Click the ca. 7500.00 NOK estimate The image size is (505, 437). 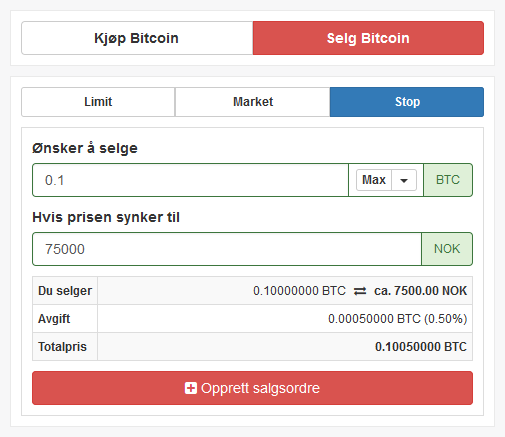pyautogui.click(x=421, y=291)
